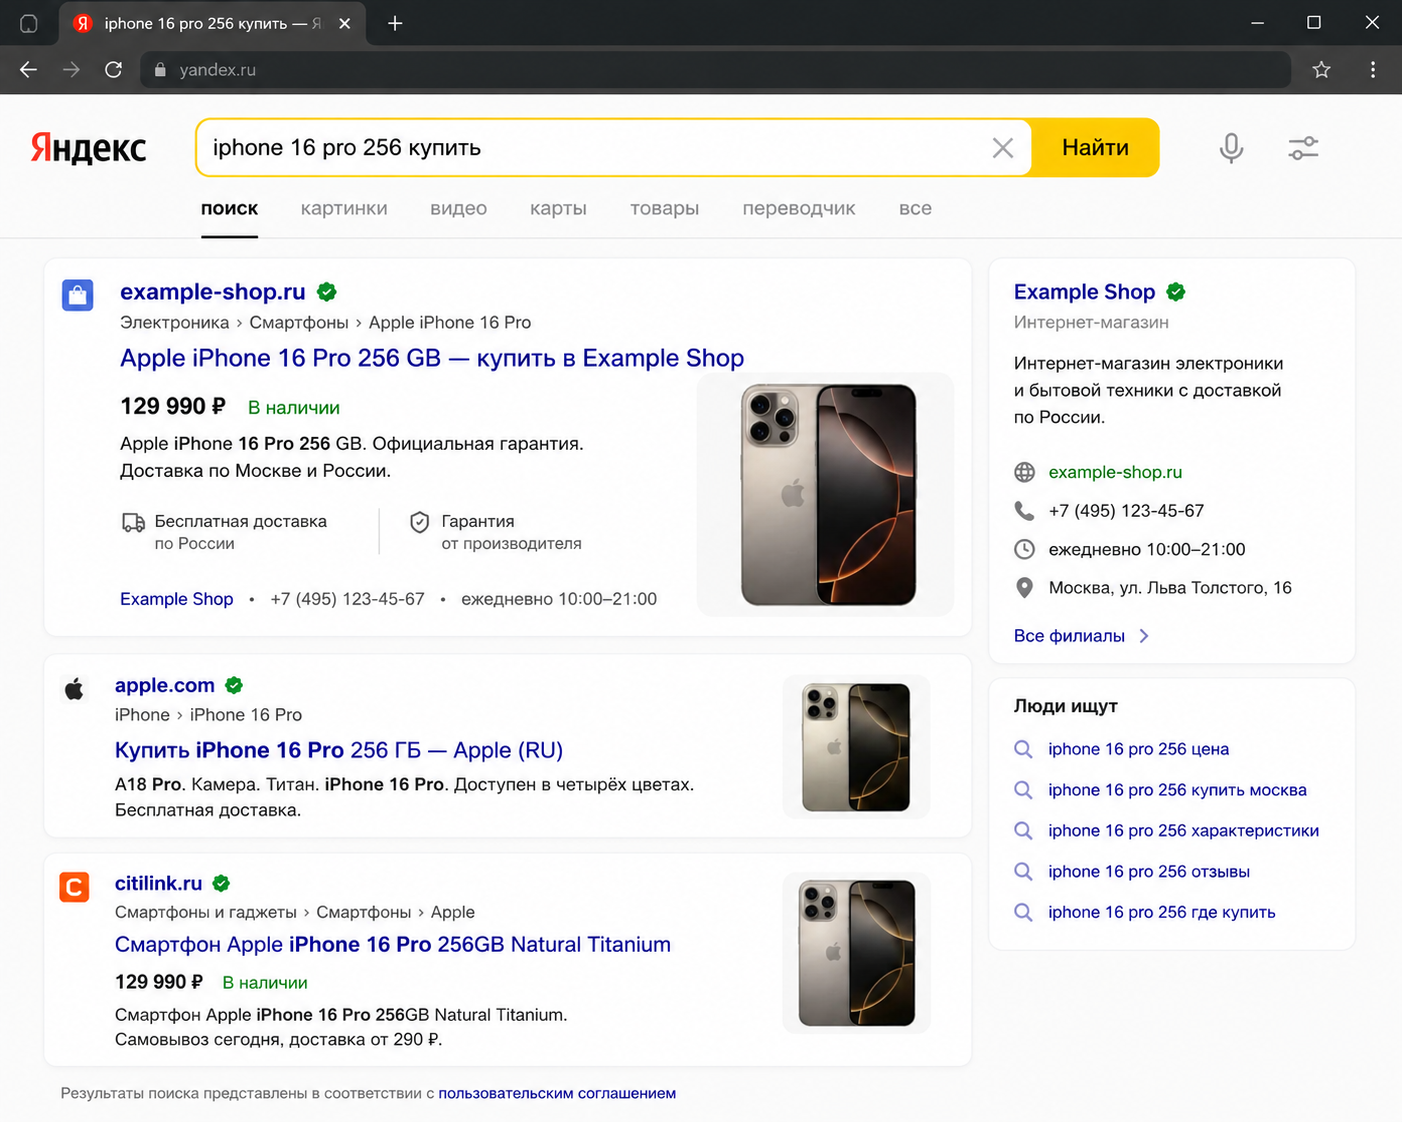Click 'Смартфоны и гаджеты' breadcrumb under citilink.ru

206,912
